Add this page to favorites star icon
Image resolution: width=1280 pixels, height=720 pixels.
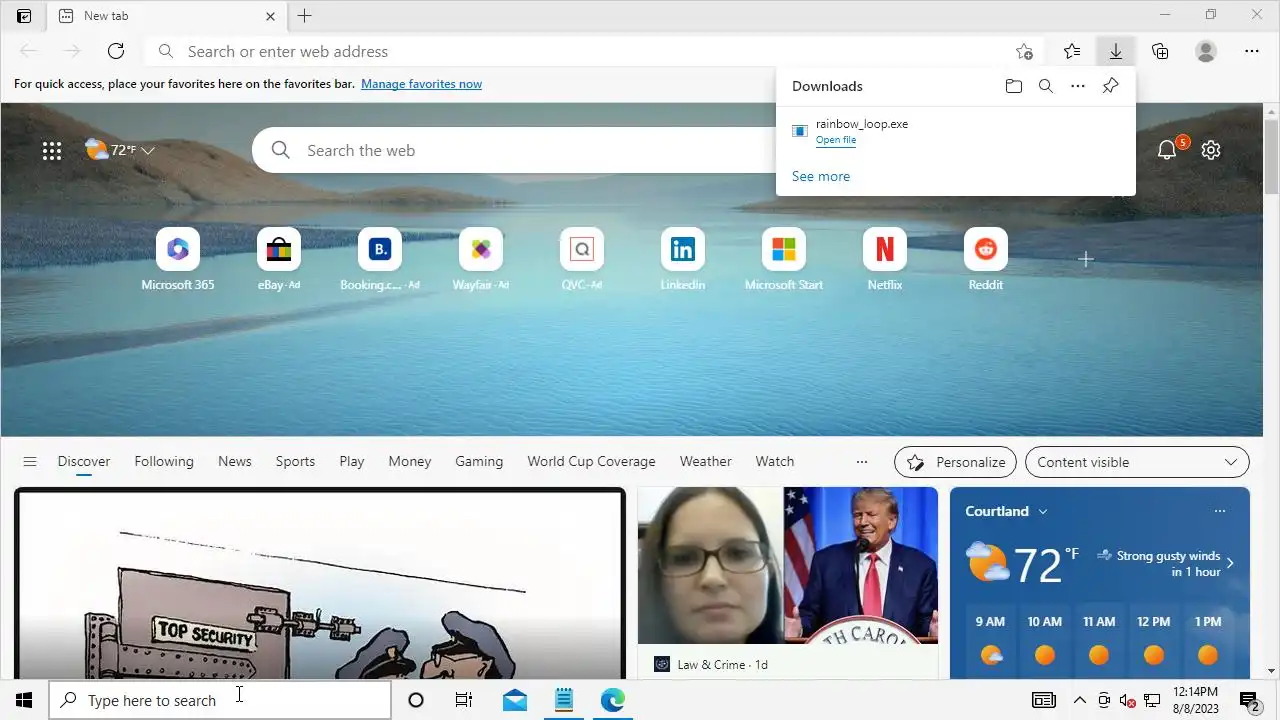tap(1024, 51)
